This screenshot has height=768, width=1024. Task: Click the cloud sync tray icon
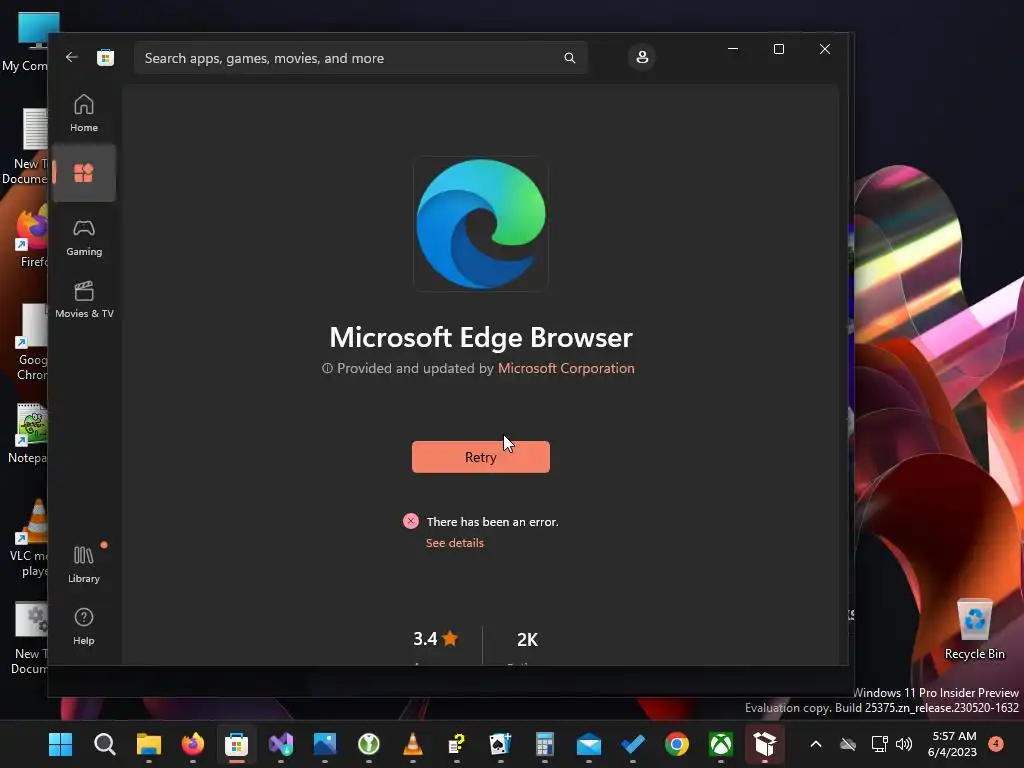848,744
